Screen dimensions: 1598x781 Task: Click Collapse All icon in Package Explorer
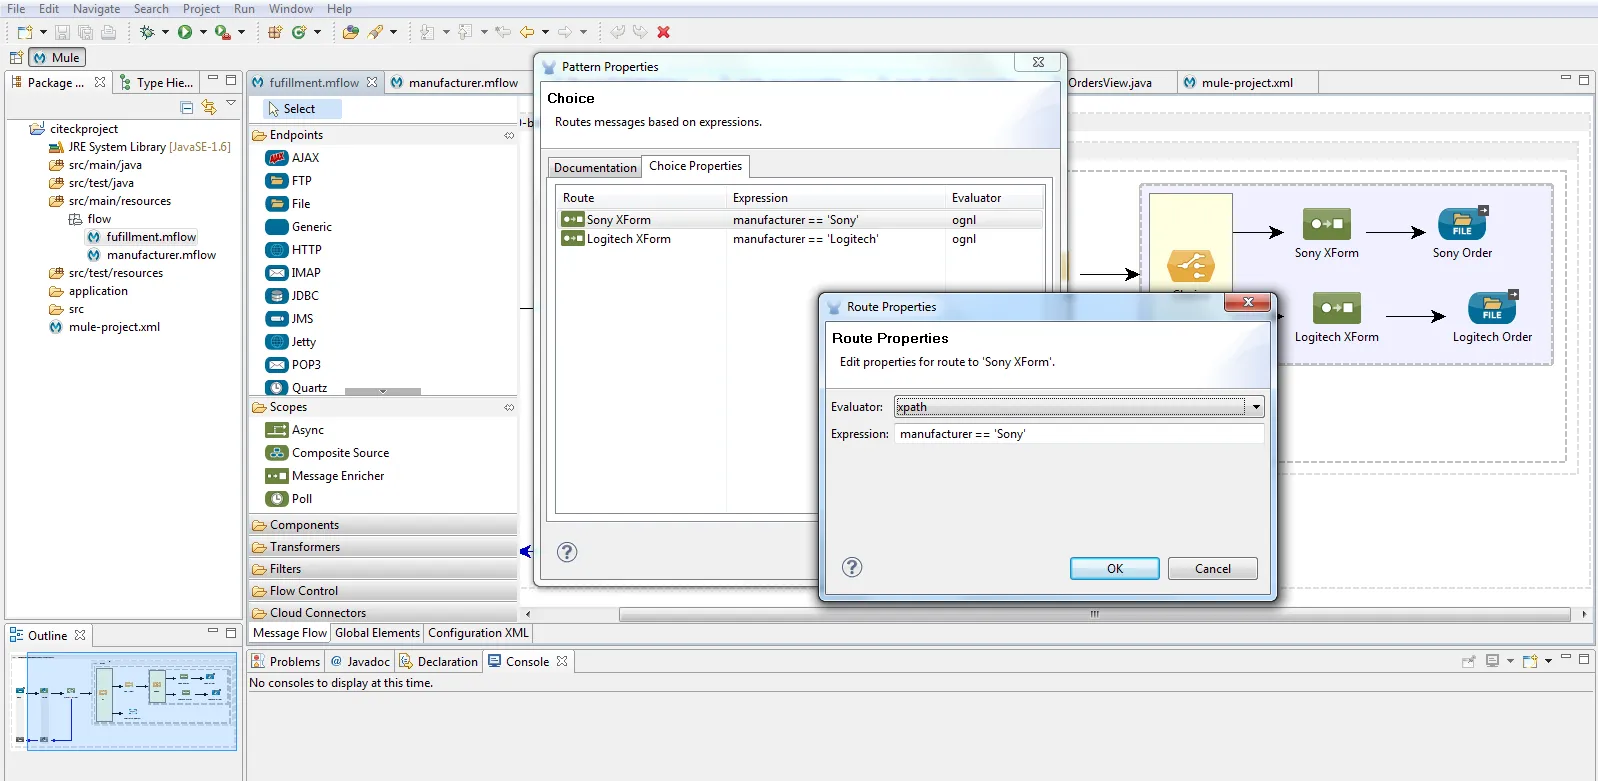point(187,107)
